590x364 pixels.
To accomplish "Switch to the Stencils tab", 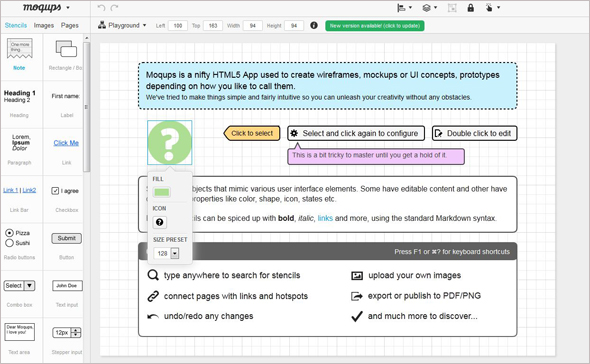I will click(x=16, y=25).
